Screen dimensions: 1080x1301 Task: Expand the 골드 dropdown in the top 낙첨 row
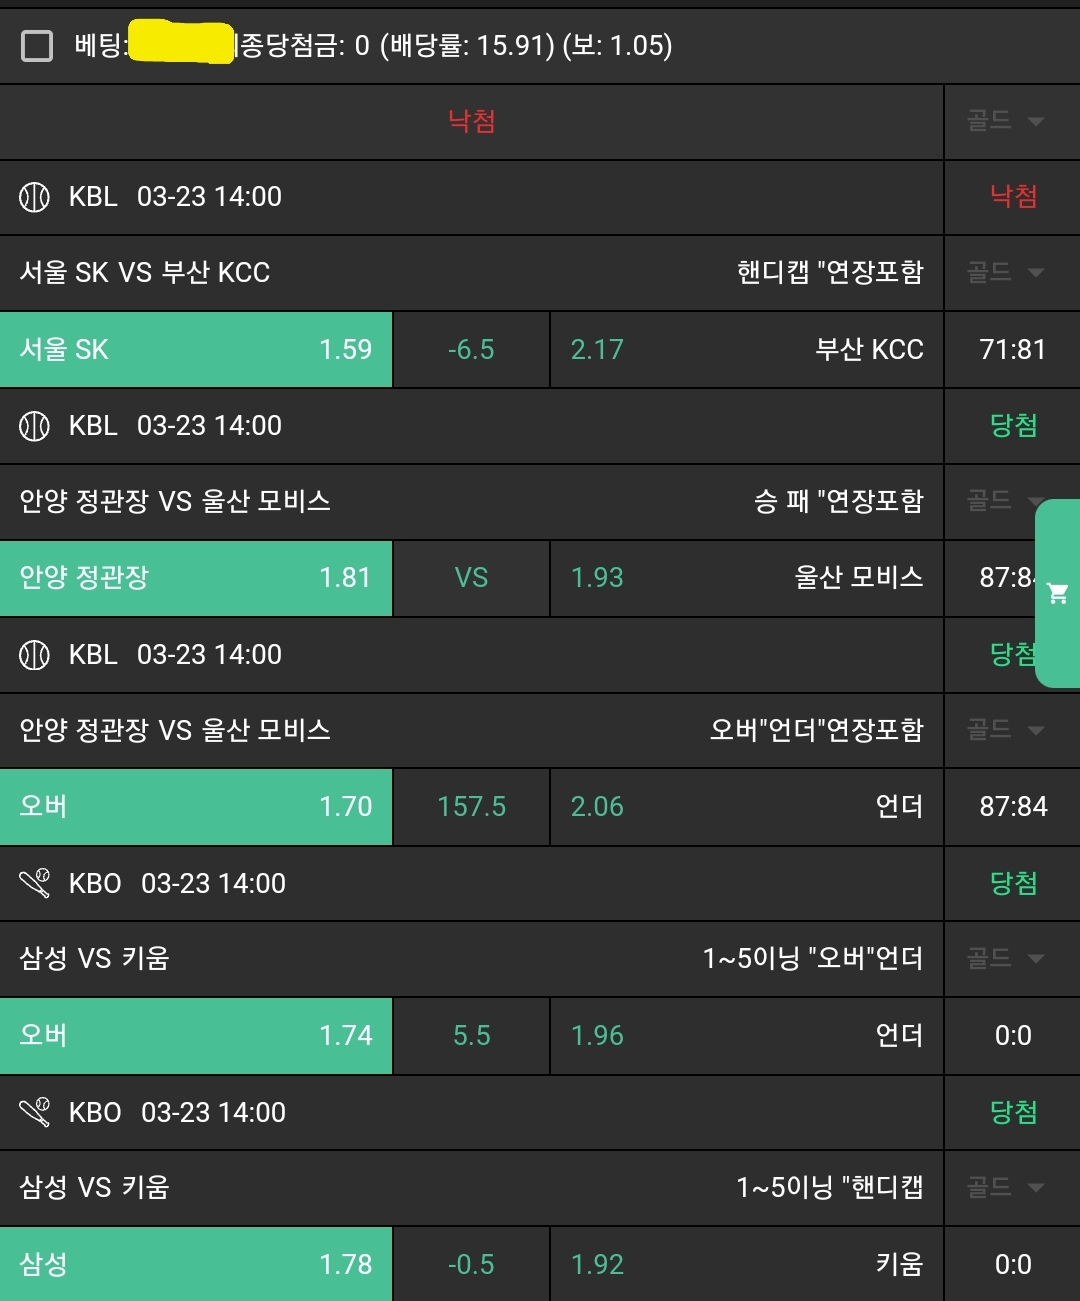(1006, 122)
